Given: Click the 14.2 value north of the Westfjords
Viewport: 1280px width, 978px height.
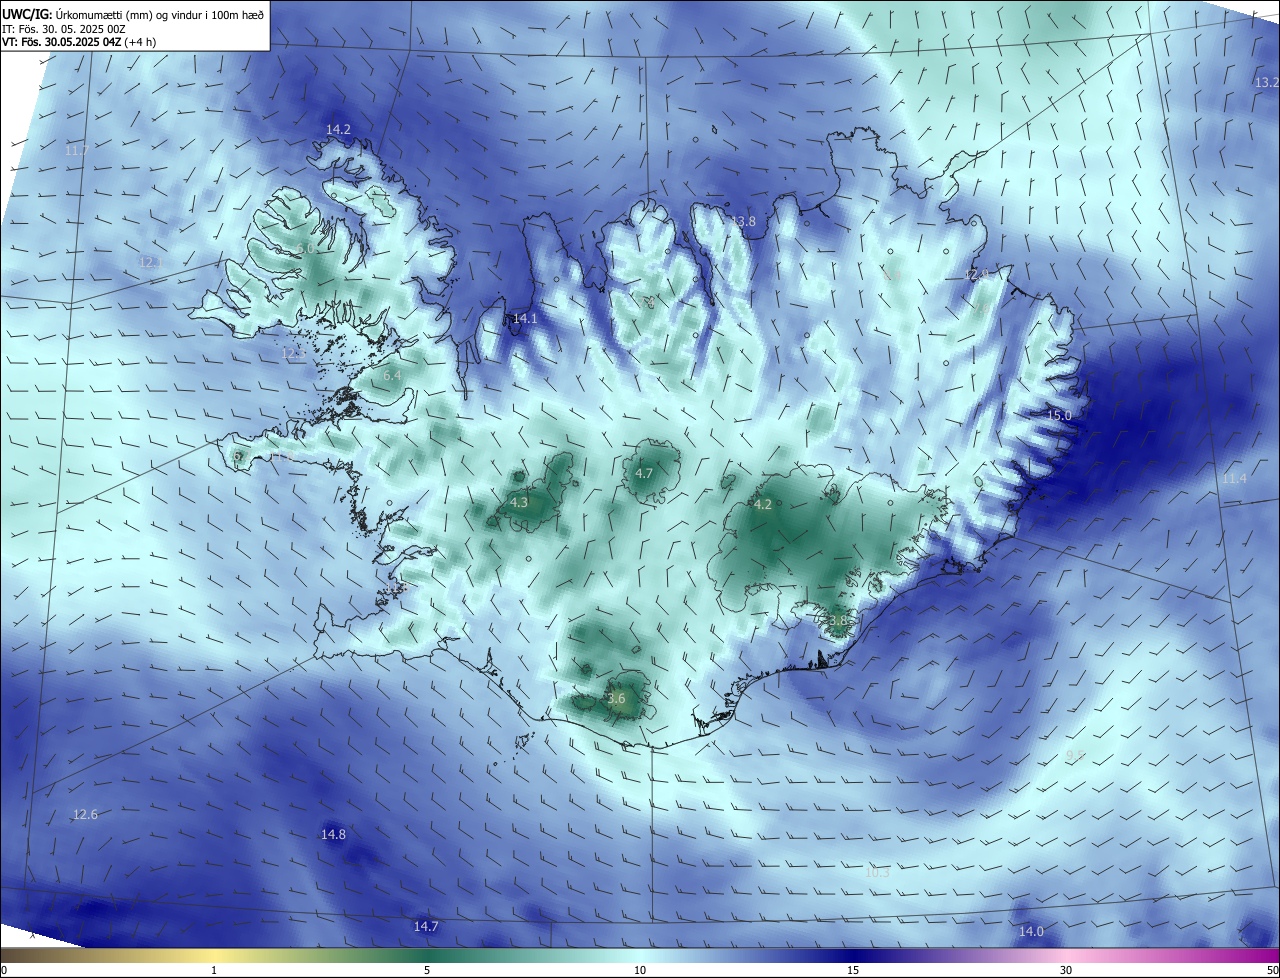Looking at the screenshot, I should pyautogui.click(x=338, y=130).
